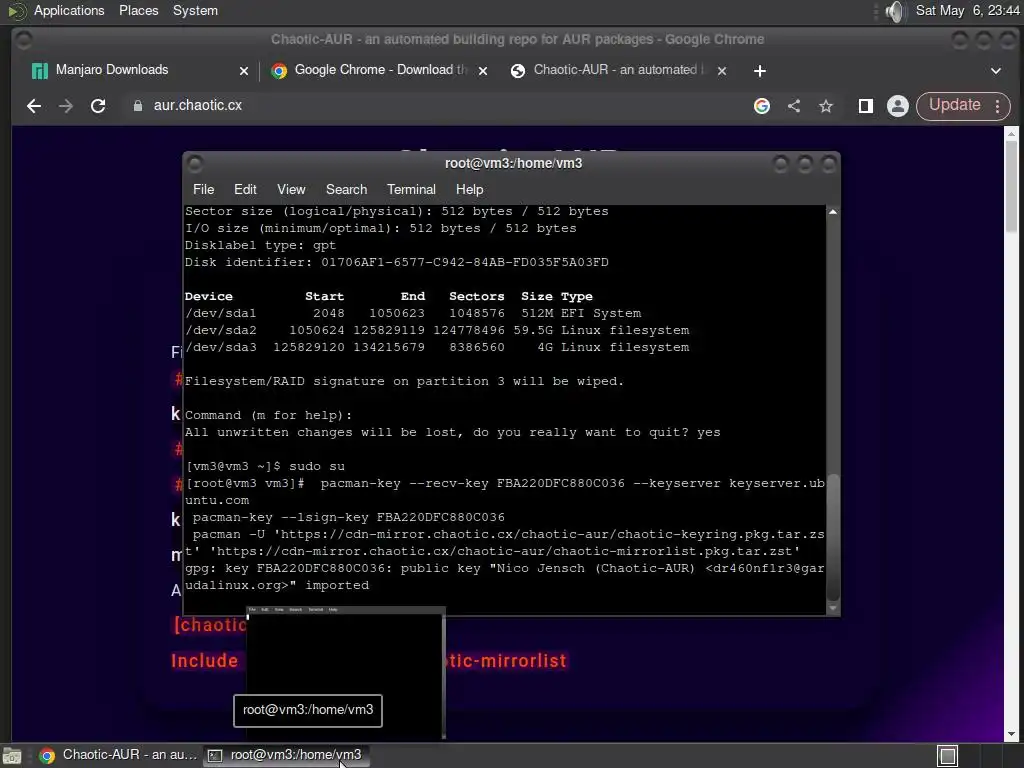The image size is (1024, 768).
Task: Click the Chrome forward arrow
Action: [65, 106]
